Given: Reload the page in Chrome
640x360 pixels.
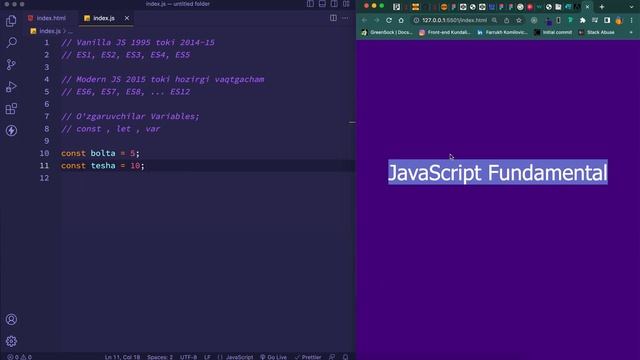Looking at the screenshot, I should pyautogui.click(x=389, y=20).
